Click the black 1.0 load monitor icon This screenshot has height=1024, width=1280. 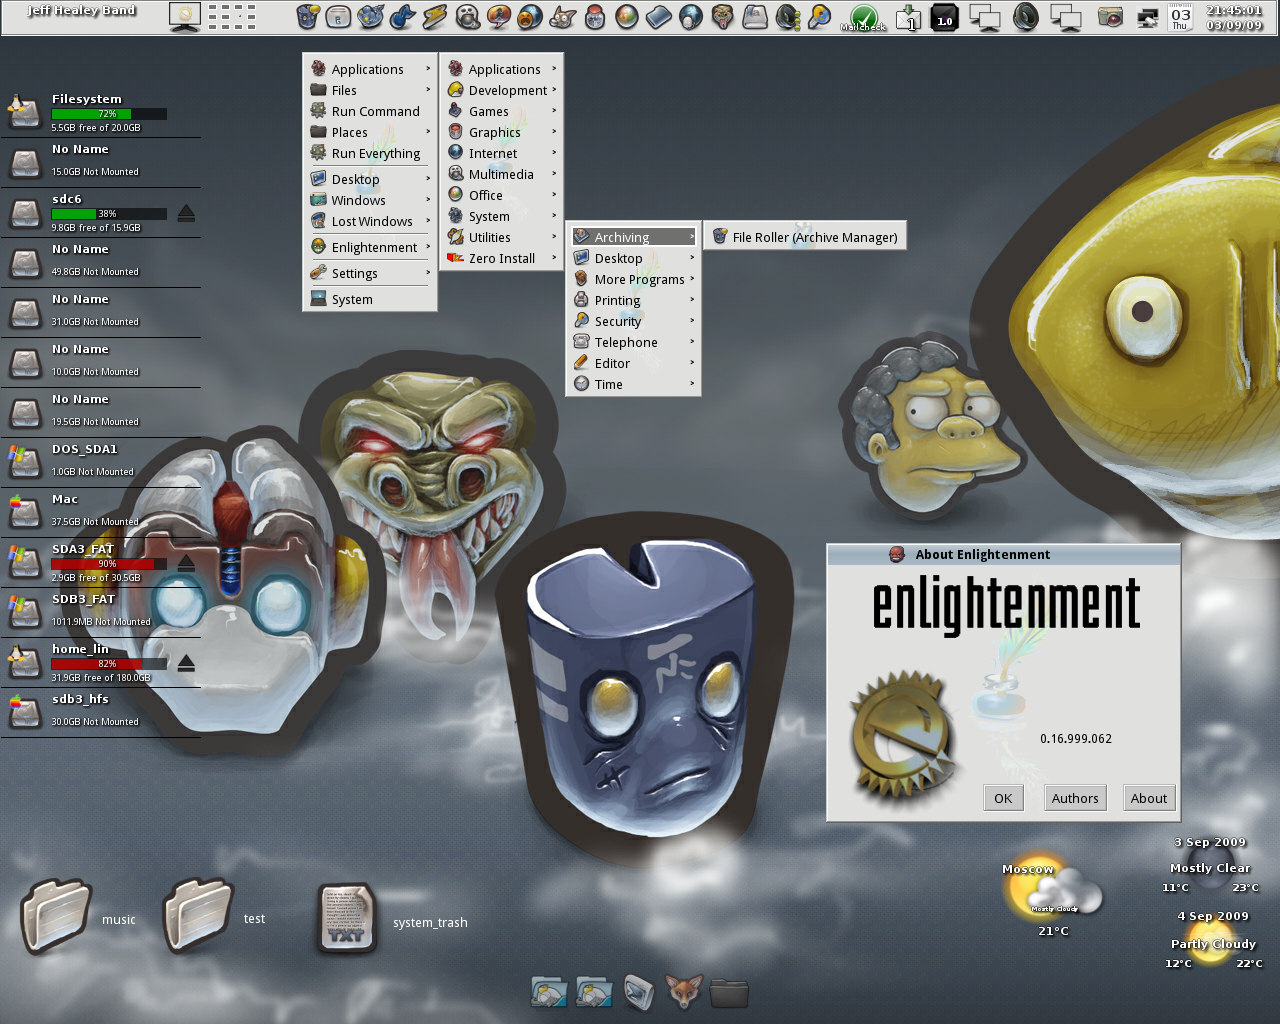tap(945, 18)
